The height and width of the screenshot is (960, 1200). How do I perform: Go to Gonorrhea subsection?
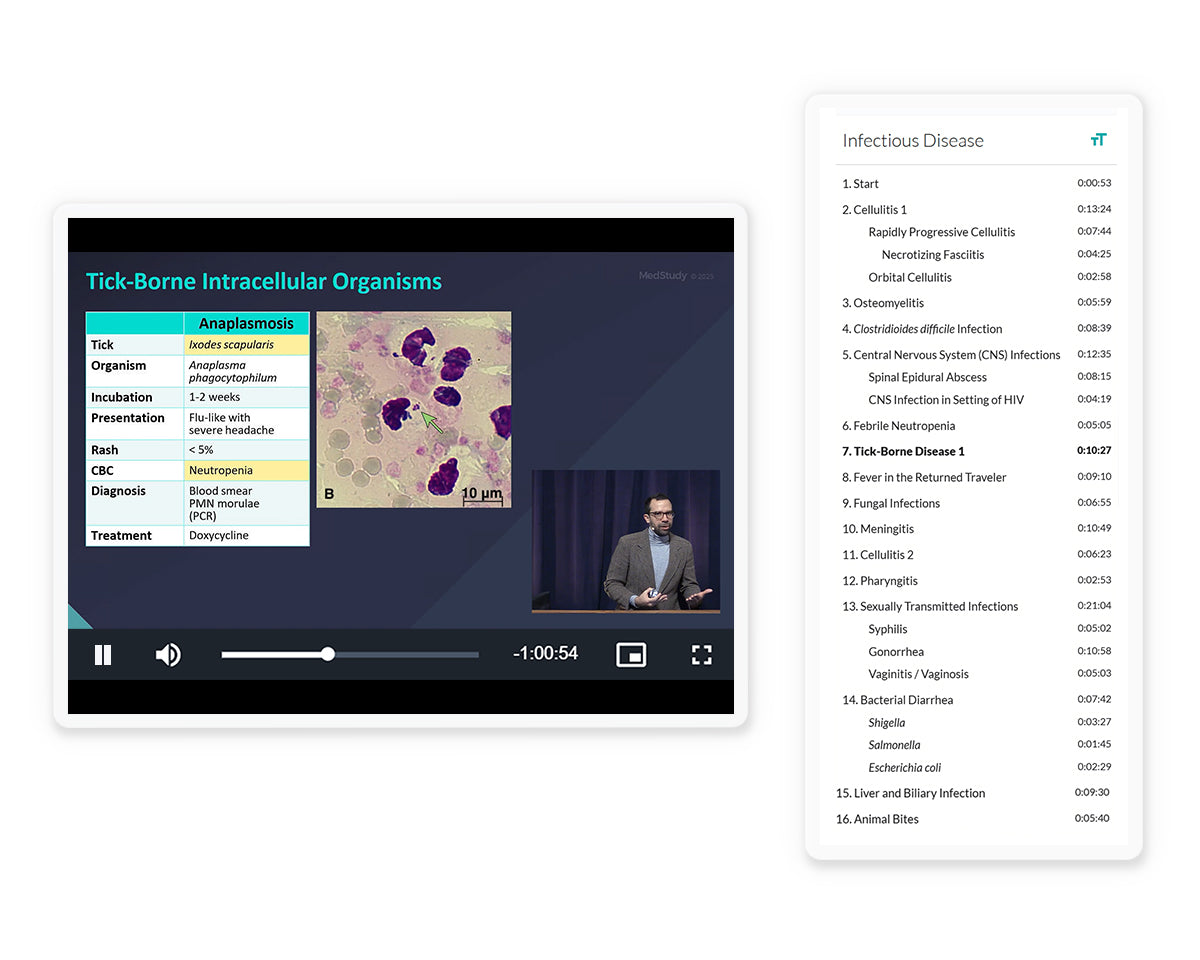(x=895, y=652)
